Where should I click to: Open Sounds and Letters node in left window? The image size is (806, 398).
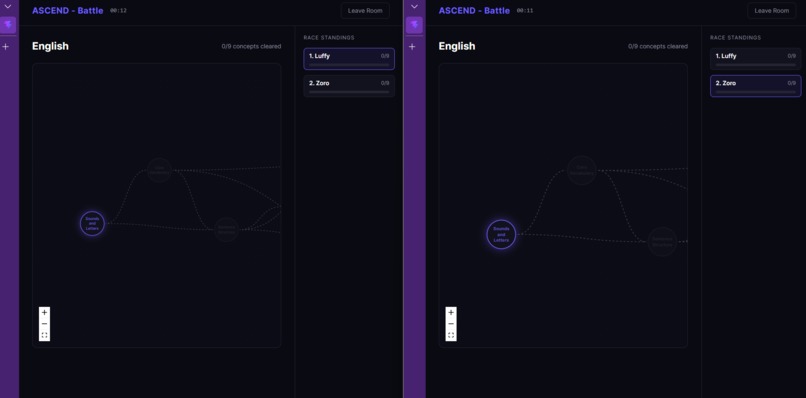(x=92, y=224)
